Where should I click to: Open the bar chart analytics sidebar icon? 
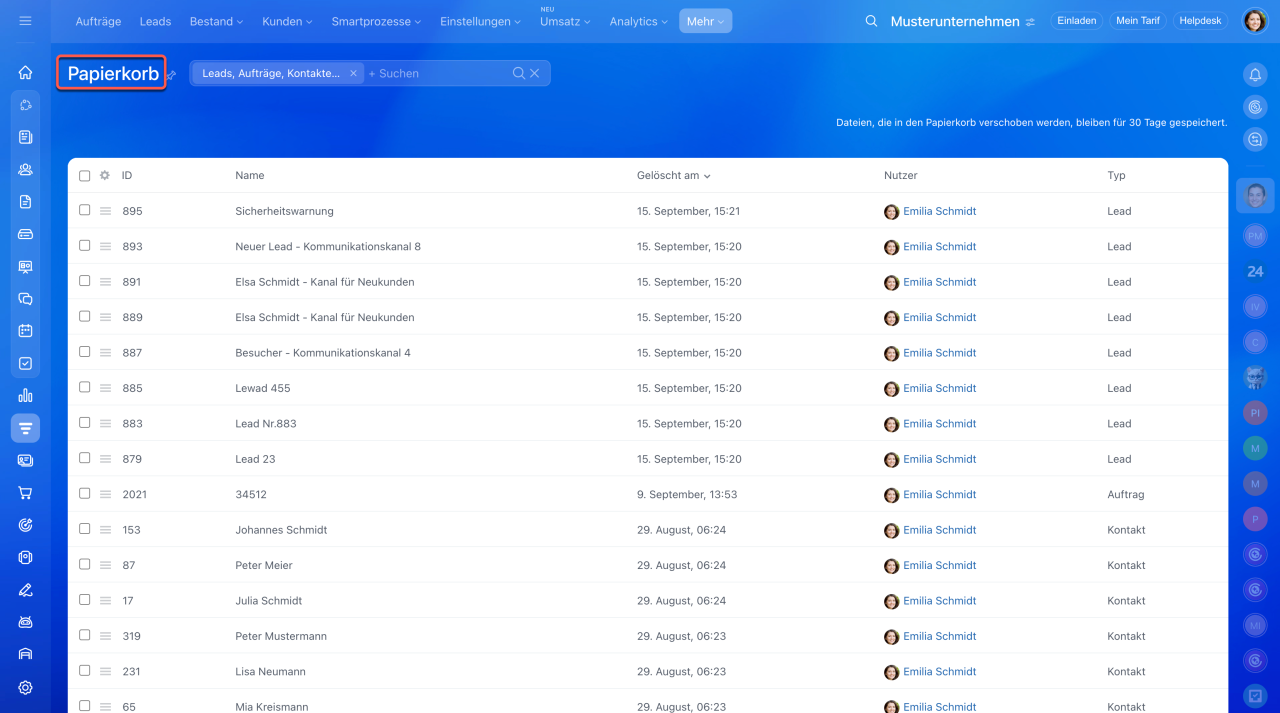(x=25, y=396)
